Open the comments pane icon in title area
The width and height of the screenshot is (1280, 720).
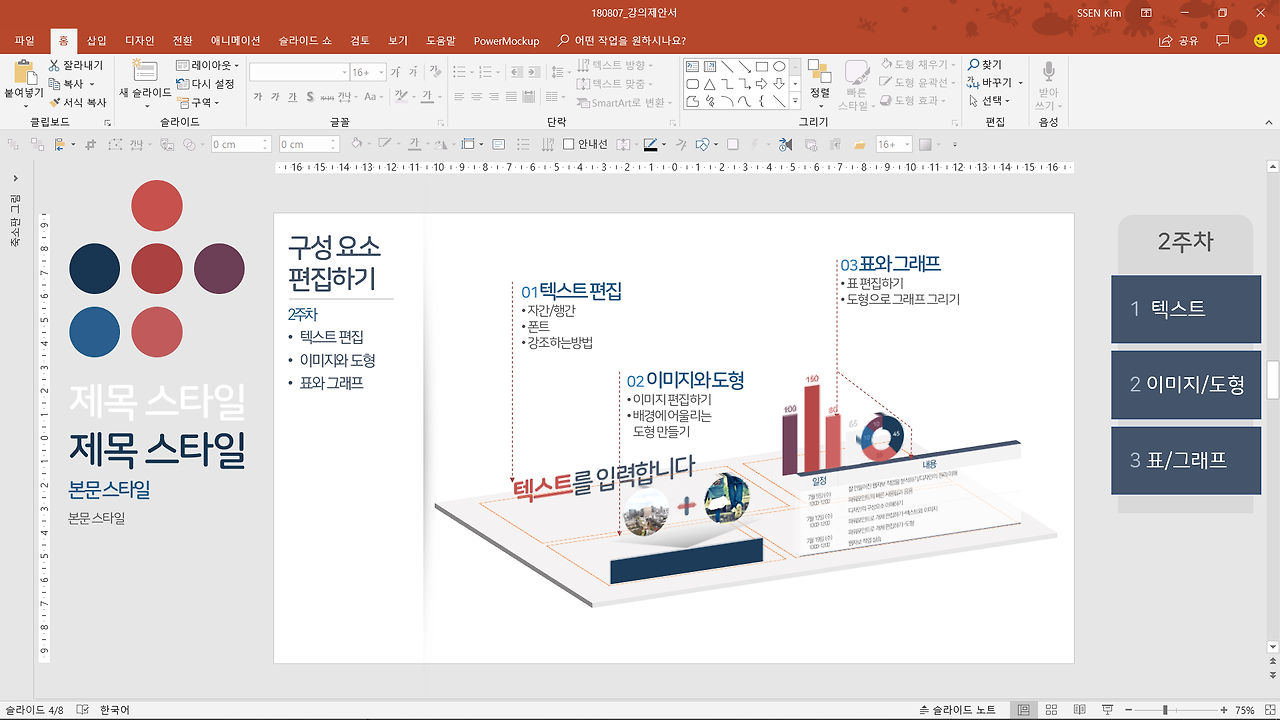pyautogui.click(x=1223, y=41)
